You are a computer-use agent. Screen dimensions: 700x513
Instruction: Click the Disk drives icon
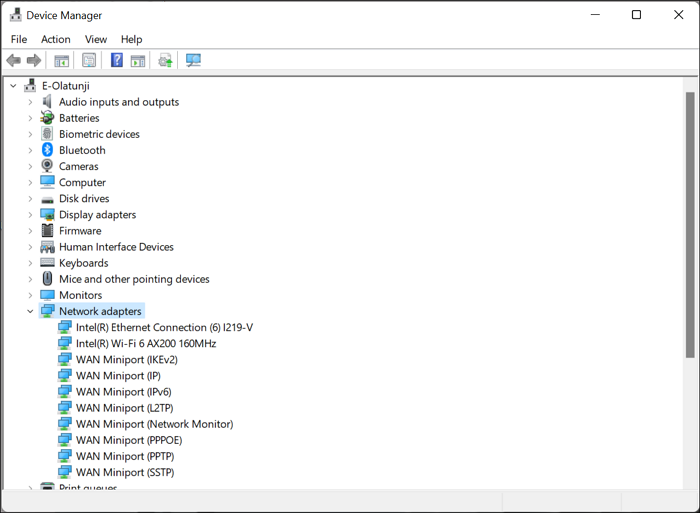click(x=47, y=199)
